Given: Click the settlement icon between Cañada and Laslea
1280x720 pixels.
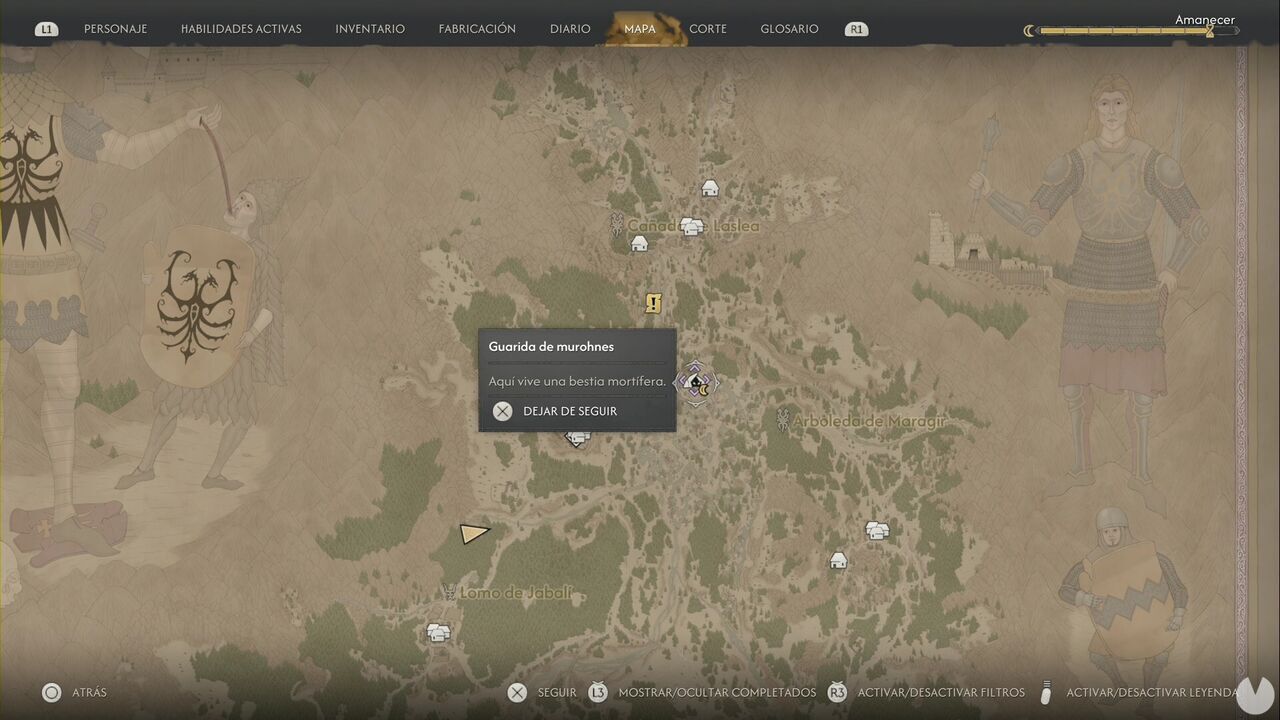Looking at the screenshot, I should (691, 227).
